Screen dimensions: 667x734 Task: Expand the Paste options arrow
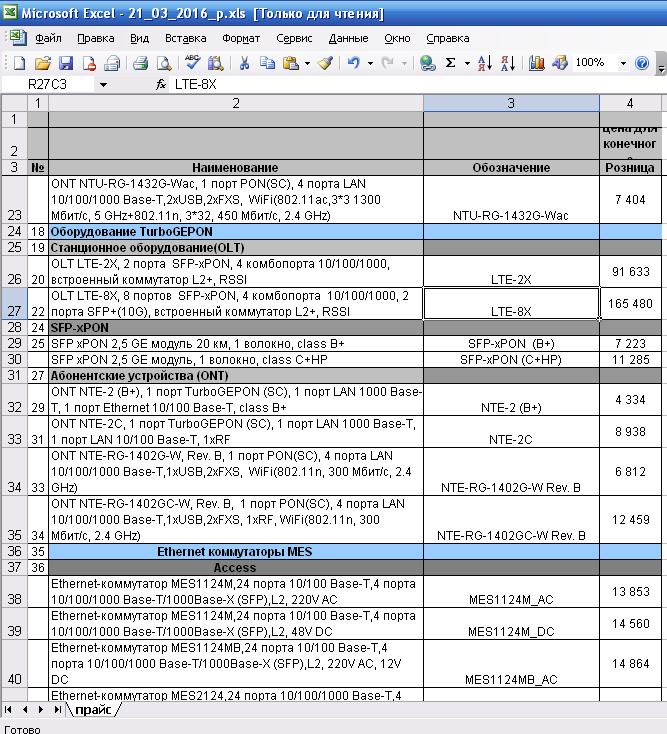click(307, 63)
